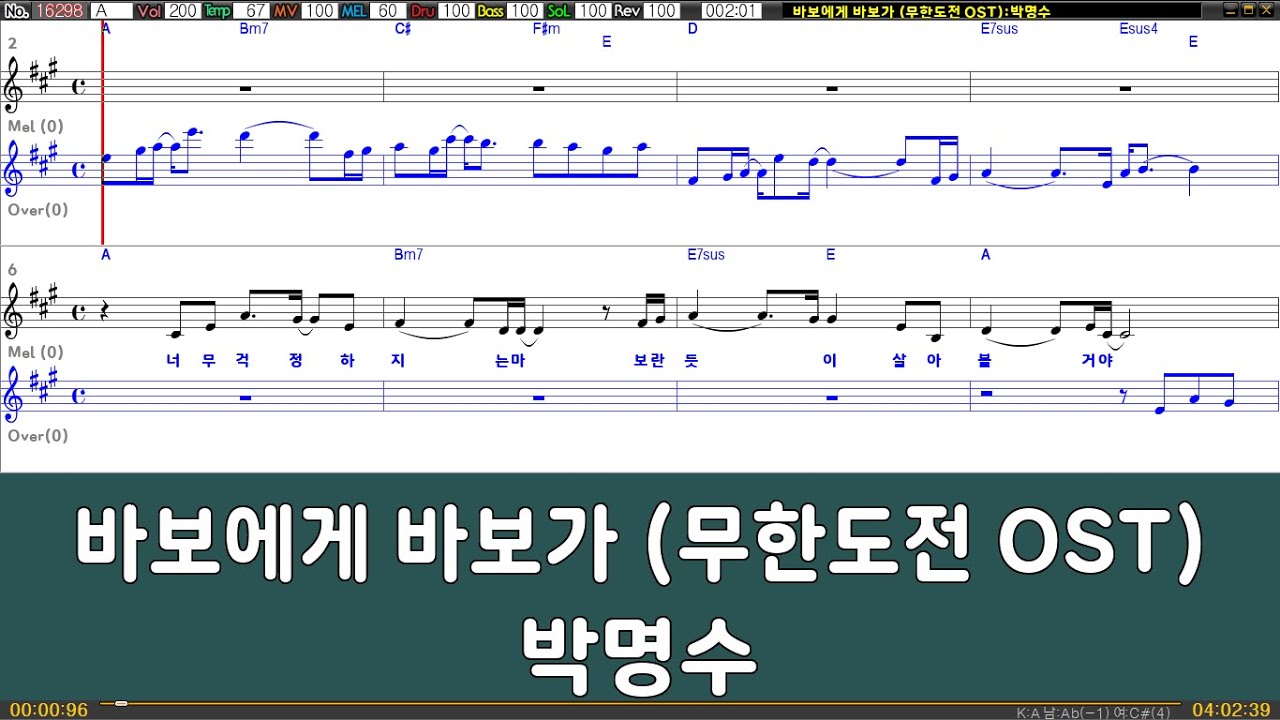Select the Temp value 67

pyautogui.click(x=251, y=10)
